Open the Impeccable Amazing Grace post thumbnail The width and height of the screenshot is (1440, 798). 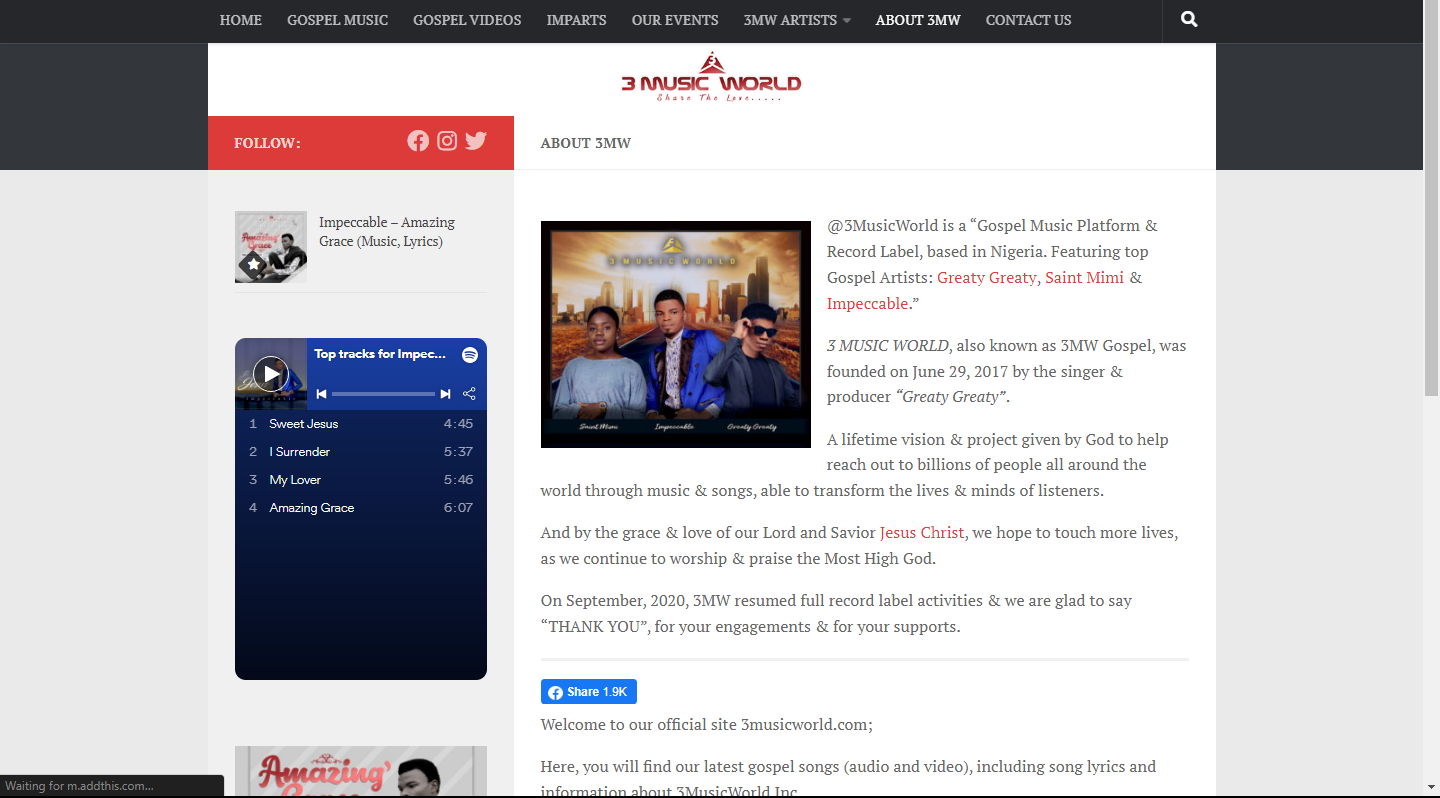[x=271, y=247]
